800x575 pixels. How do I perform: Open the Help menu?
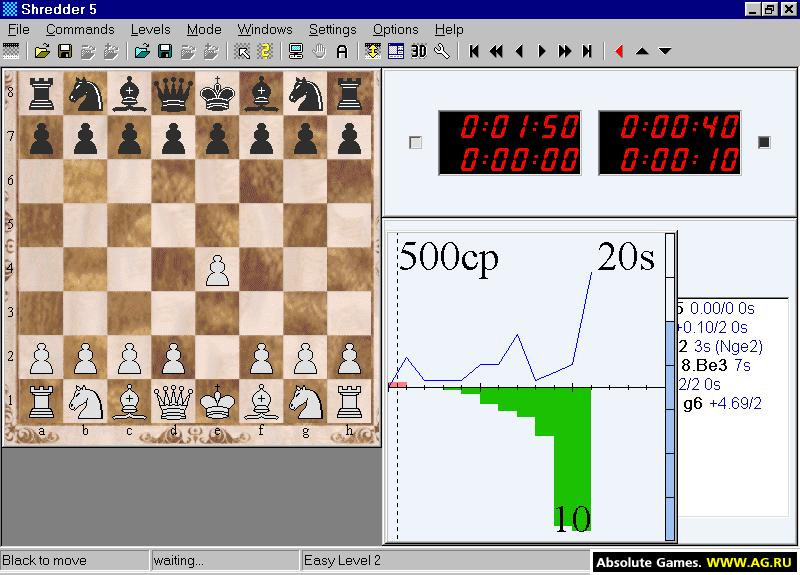(x=449, y=30)
